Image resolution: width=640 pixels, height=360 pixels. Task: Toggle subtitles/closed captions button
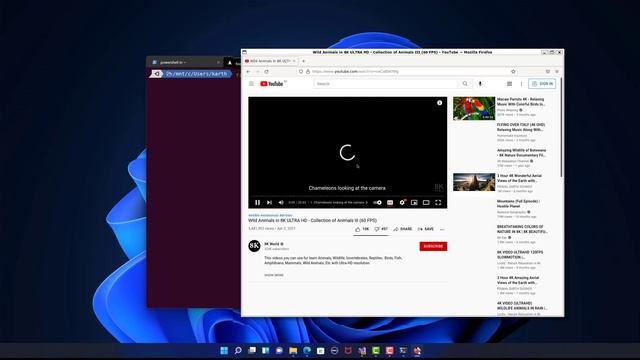click(390, 202)
